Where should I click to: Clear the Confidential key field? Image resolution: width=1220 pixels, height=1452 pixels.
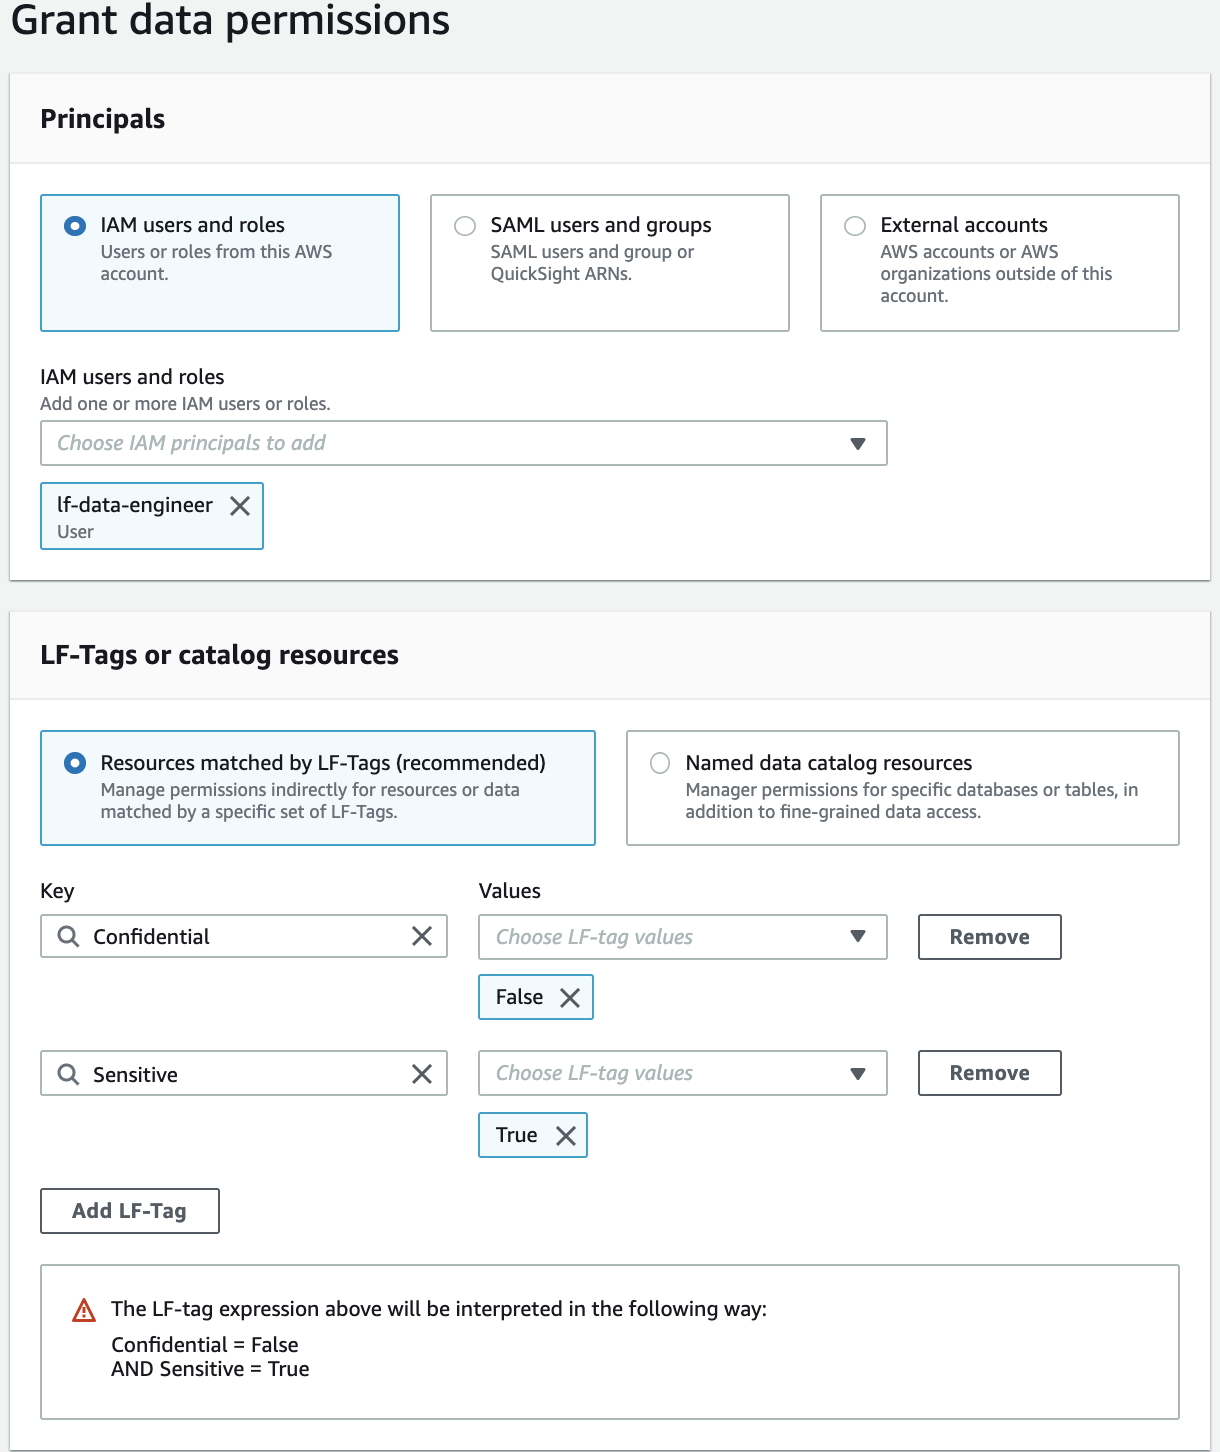point(422,936)
